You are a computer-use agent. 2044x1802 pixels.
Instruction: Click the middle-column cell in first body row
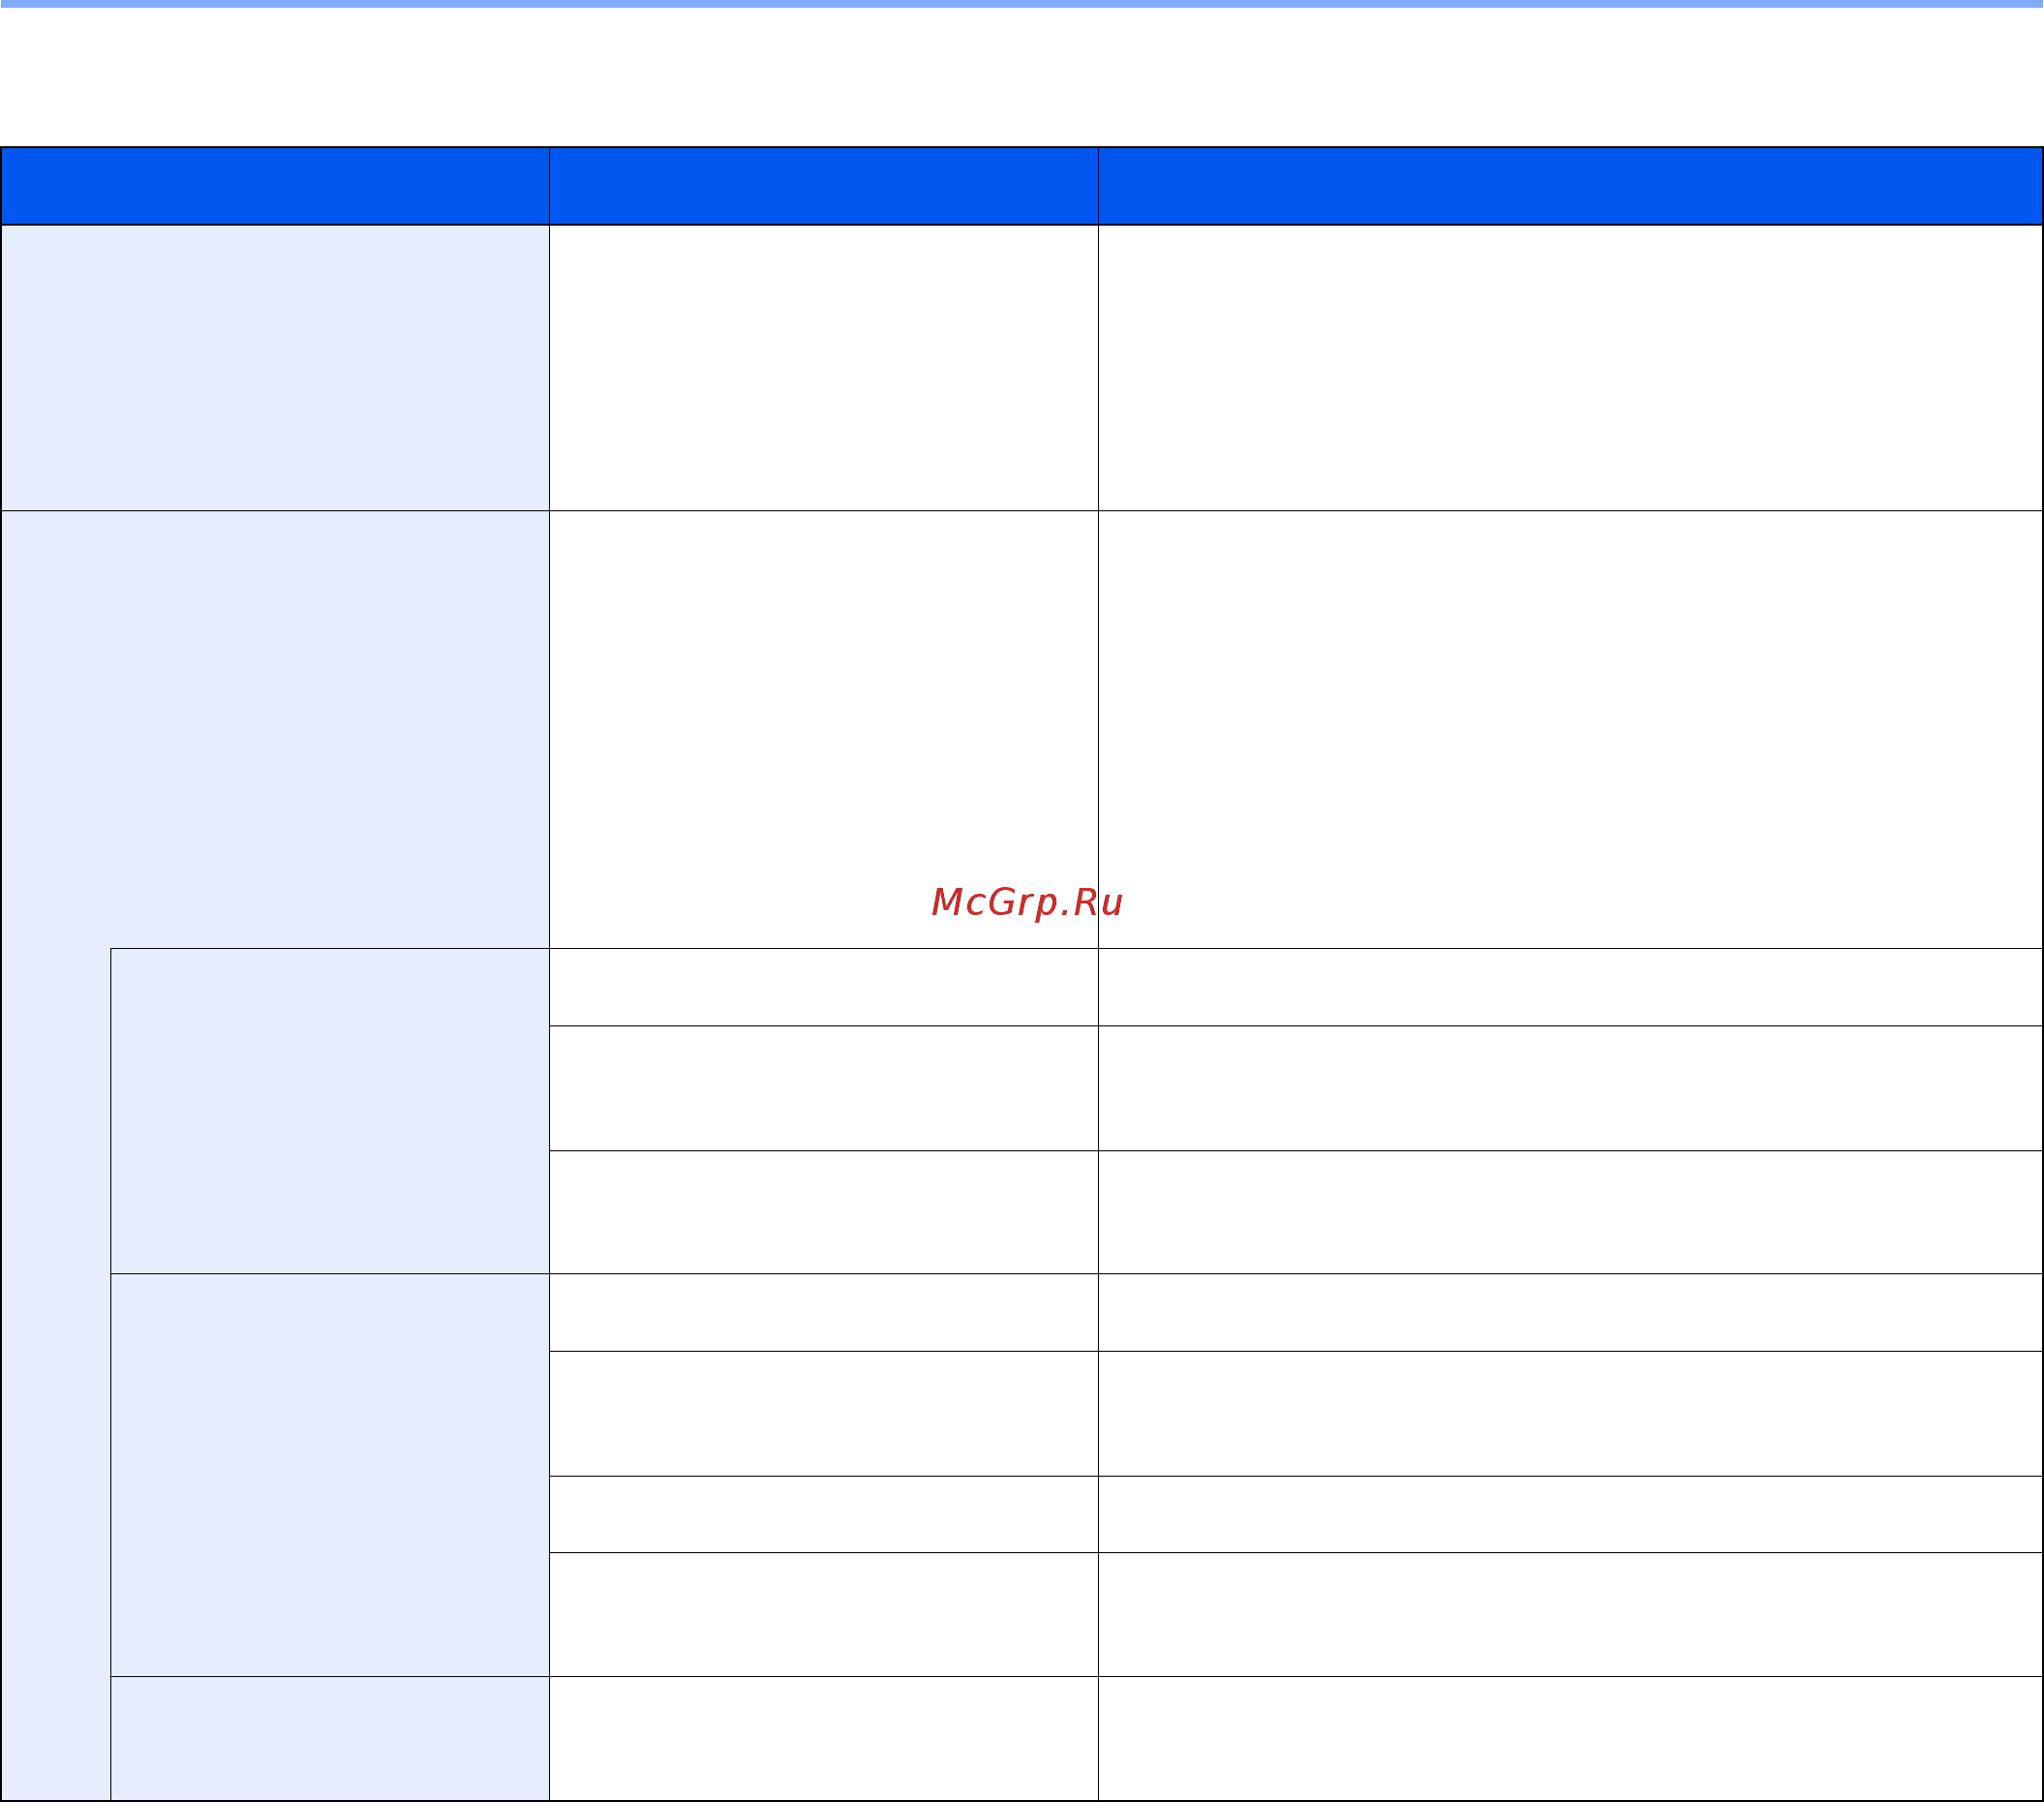coord(823,368)
